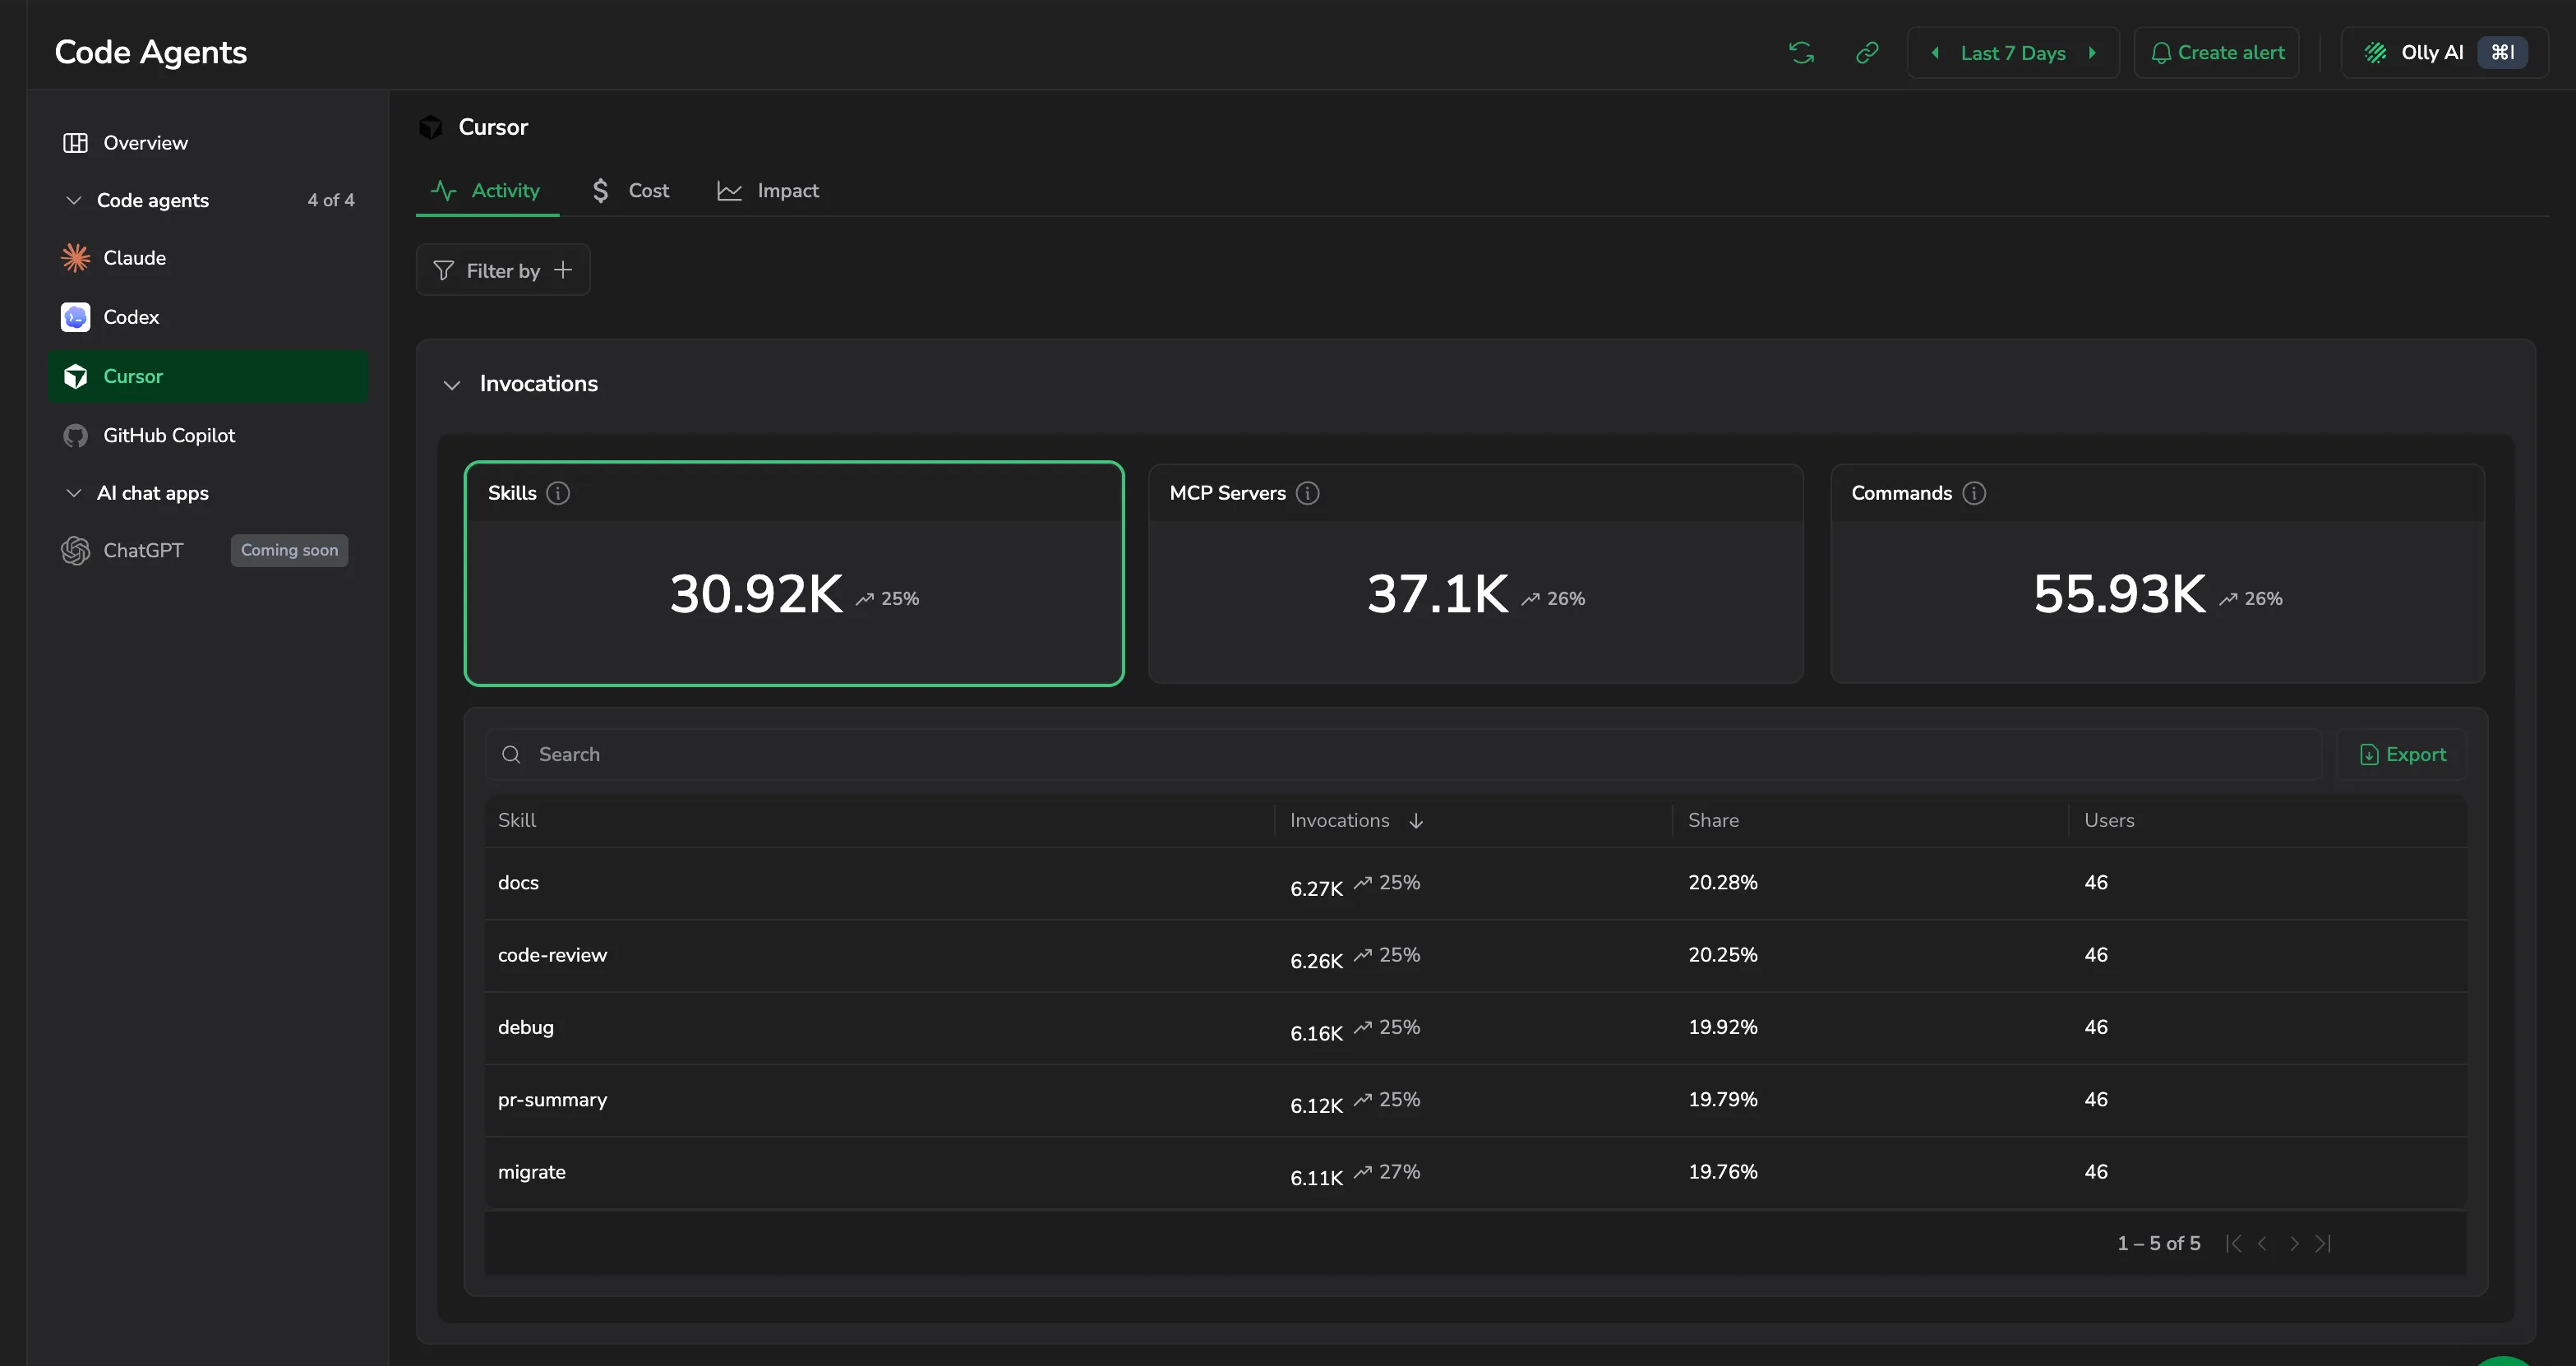Select the Commands card
The image size is (2576, 1366).
pos(2157,574)
